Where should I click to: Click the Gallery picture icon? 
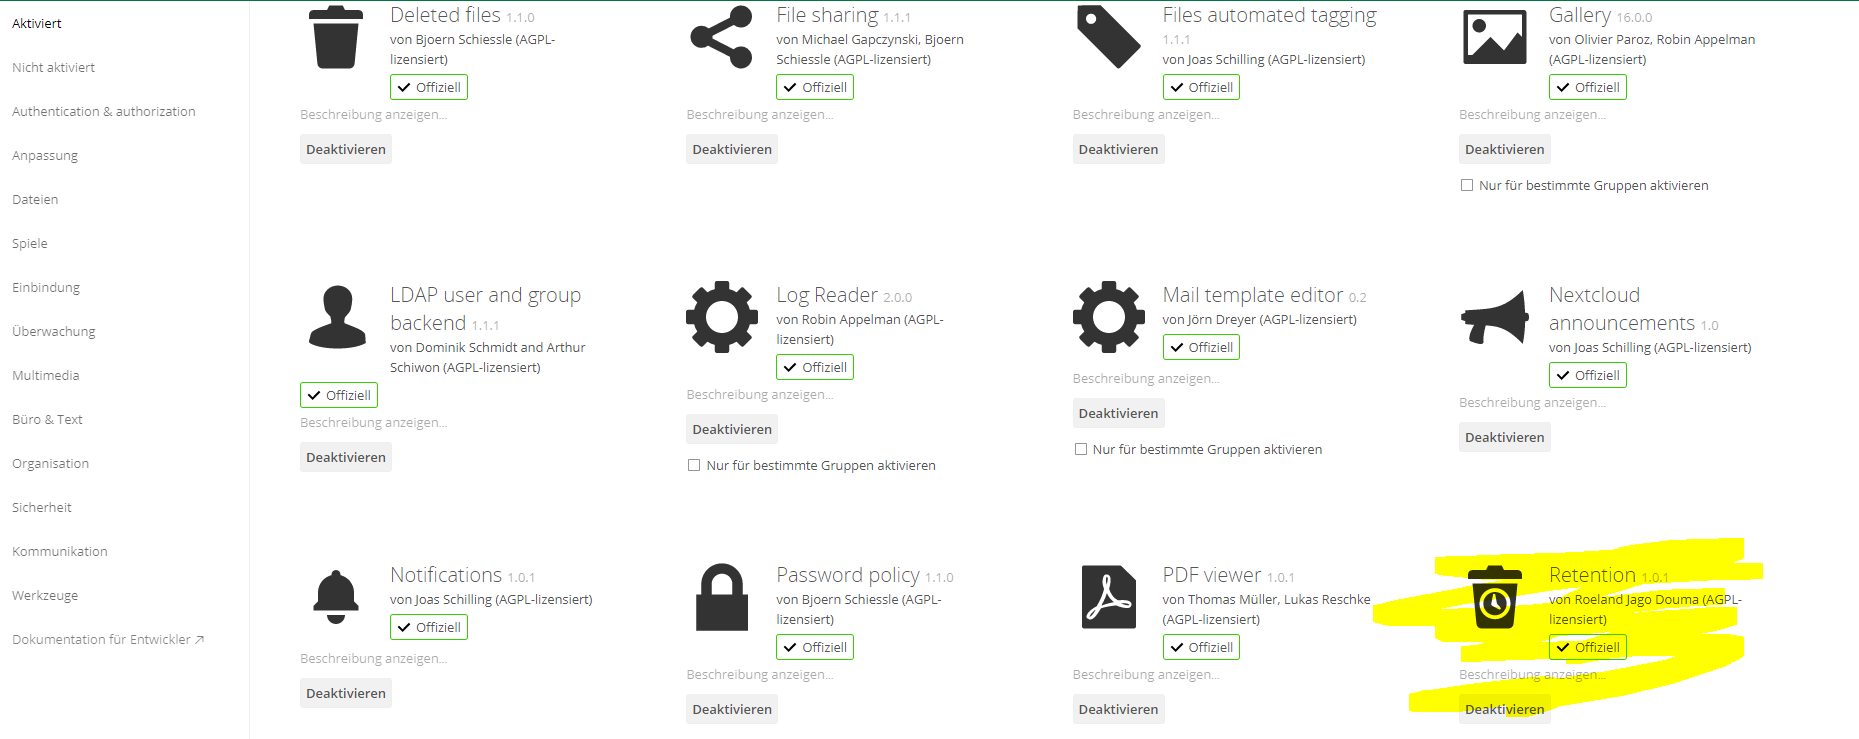coord(1494,37)
